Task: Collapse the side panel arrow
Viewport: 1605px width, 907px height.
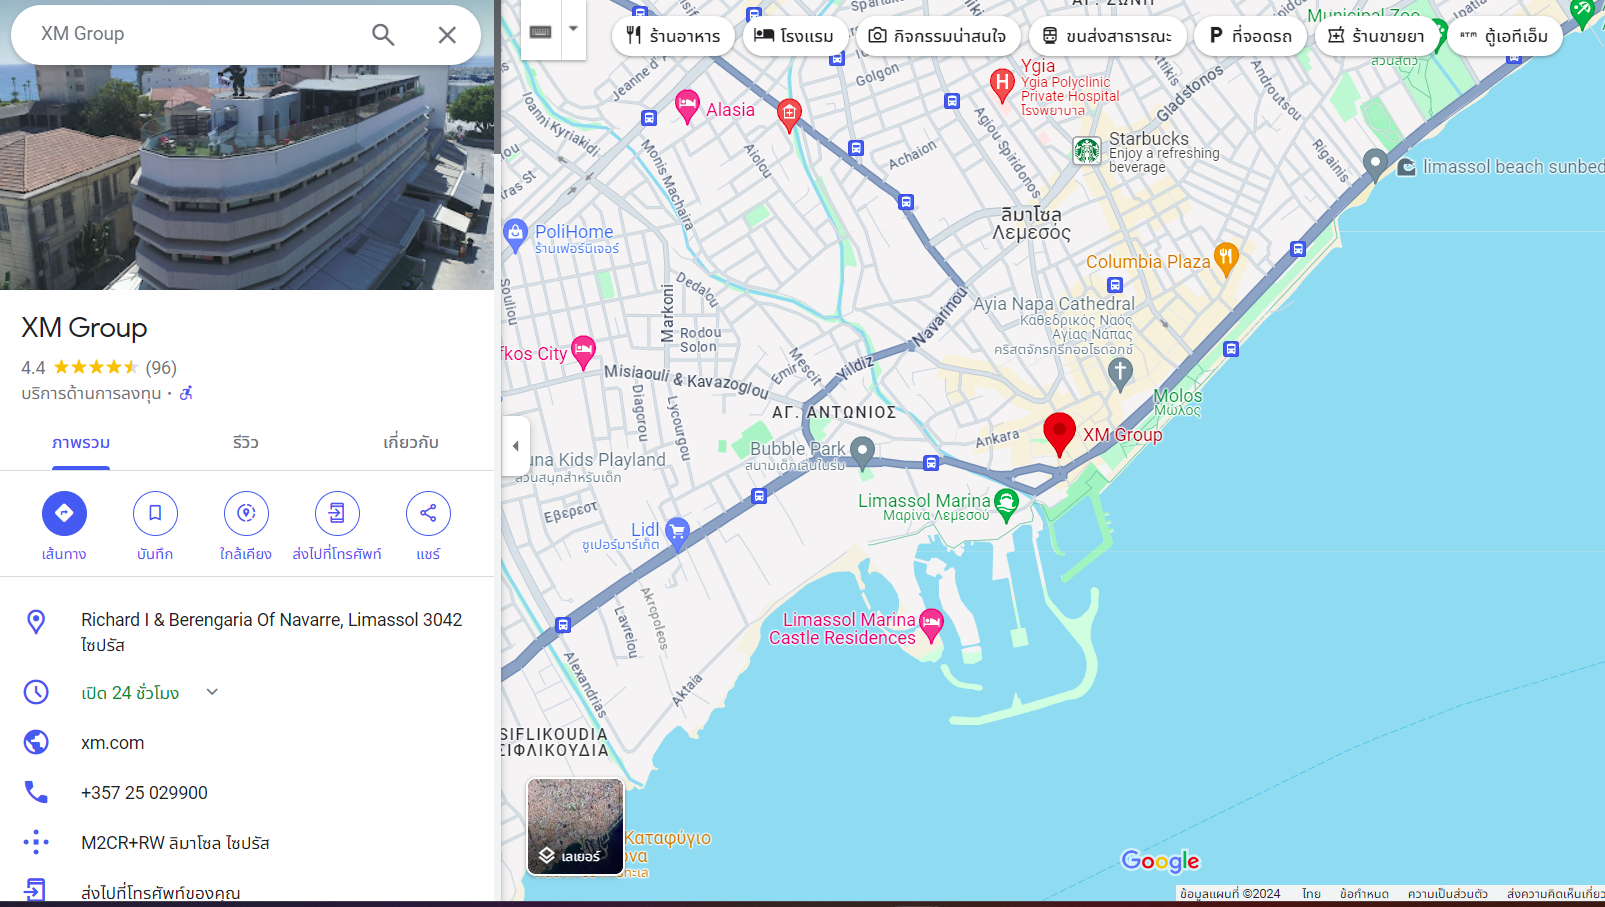Action: (x=516, y=446)
